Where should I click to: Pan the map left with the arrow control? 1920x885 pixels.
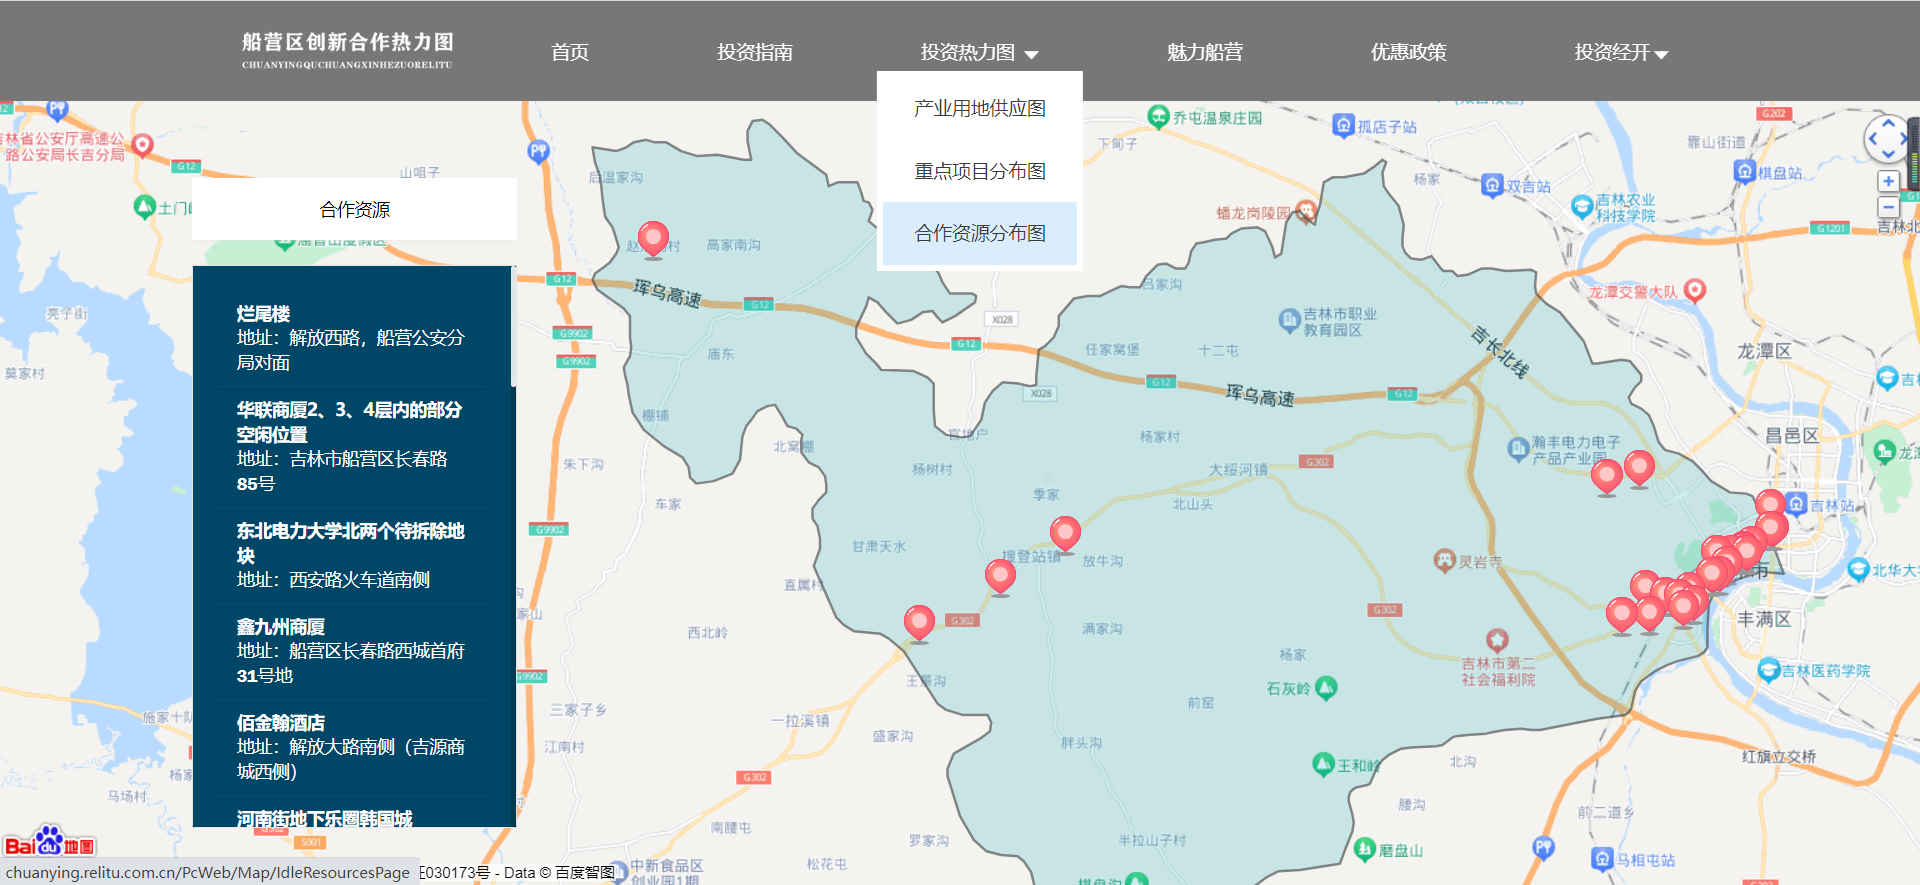point(1873,139)
